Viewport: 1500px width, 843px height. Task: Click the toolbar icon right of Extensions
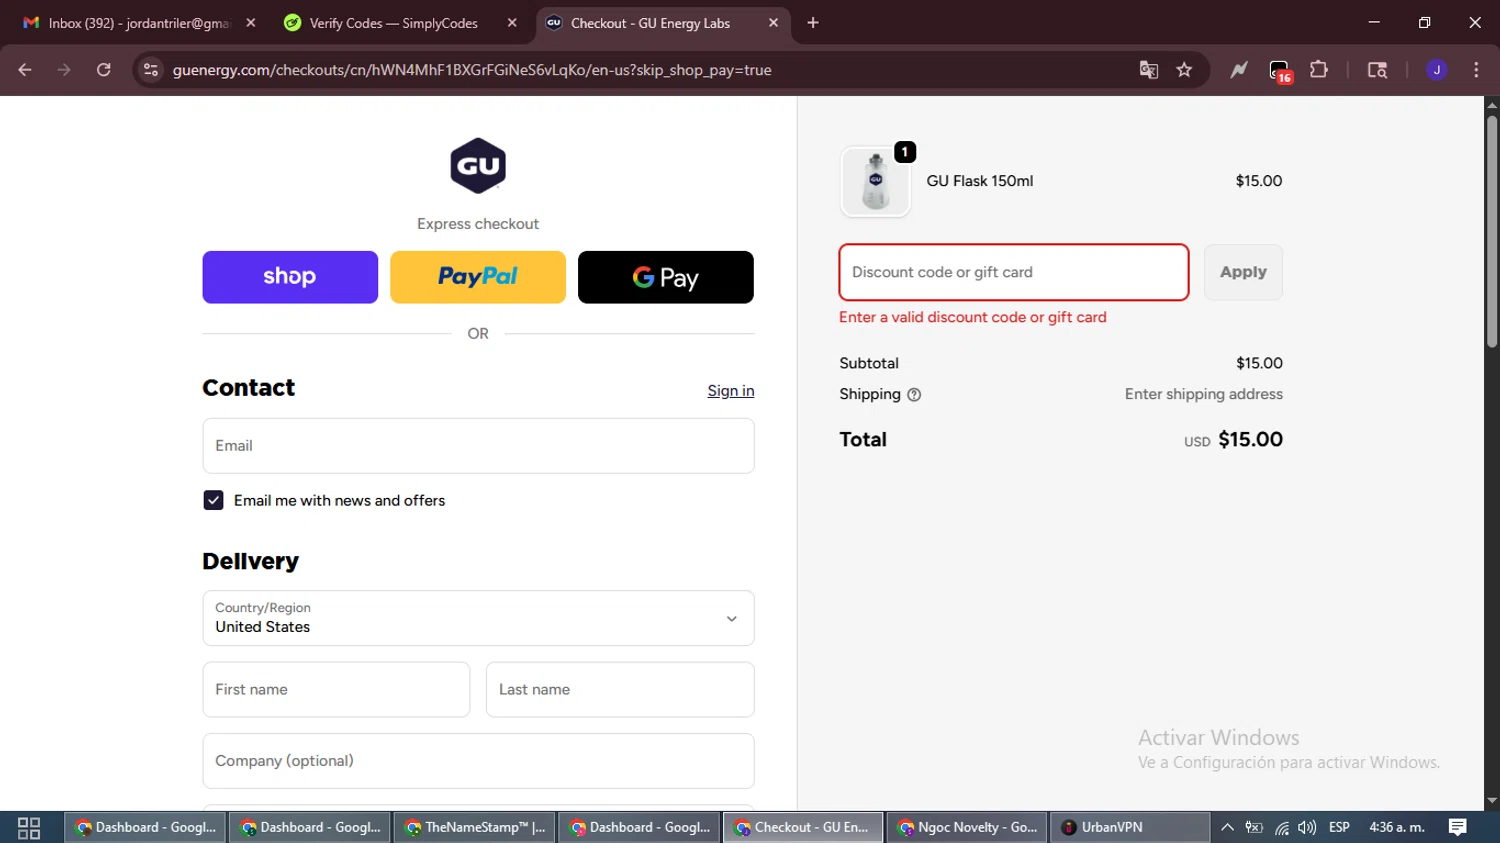click(1377, 70)
